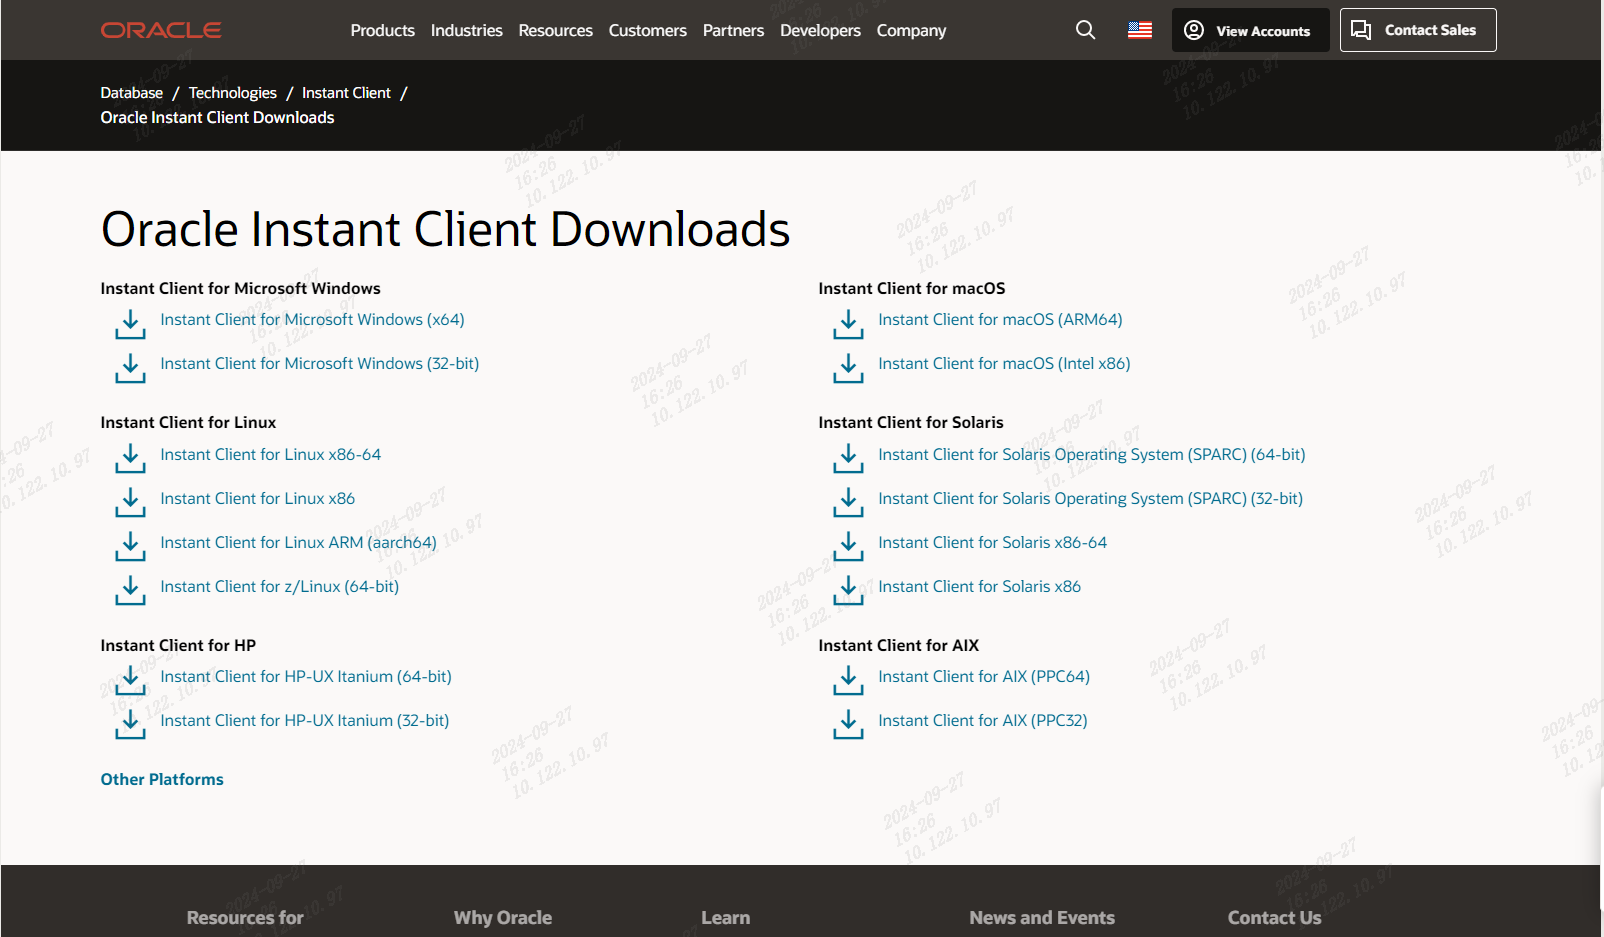Click the Contact Sales button
The width and height of the screenshot is (1604, 937).
[x=1418, y=30]
